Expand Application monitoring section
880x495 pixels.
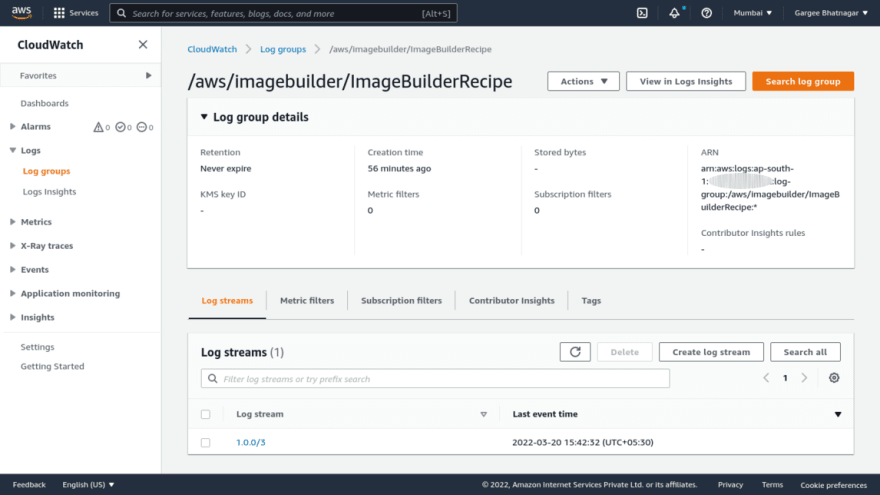click(x=12, y=293)
